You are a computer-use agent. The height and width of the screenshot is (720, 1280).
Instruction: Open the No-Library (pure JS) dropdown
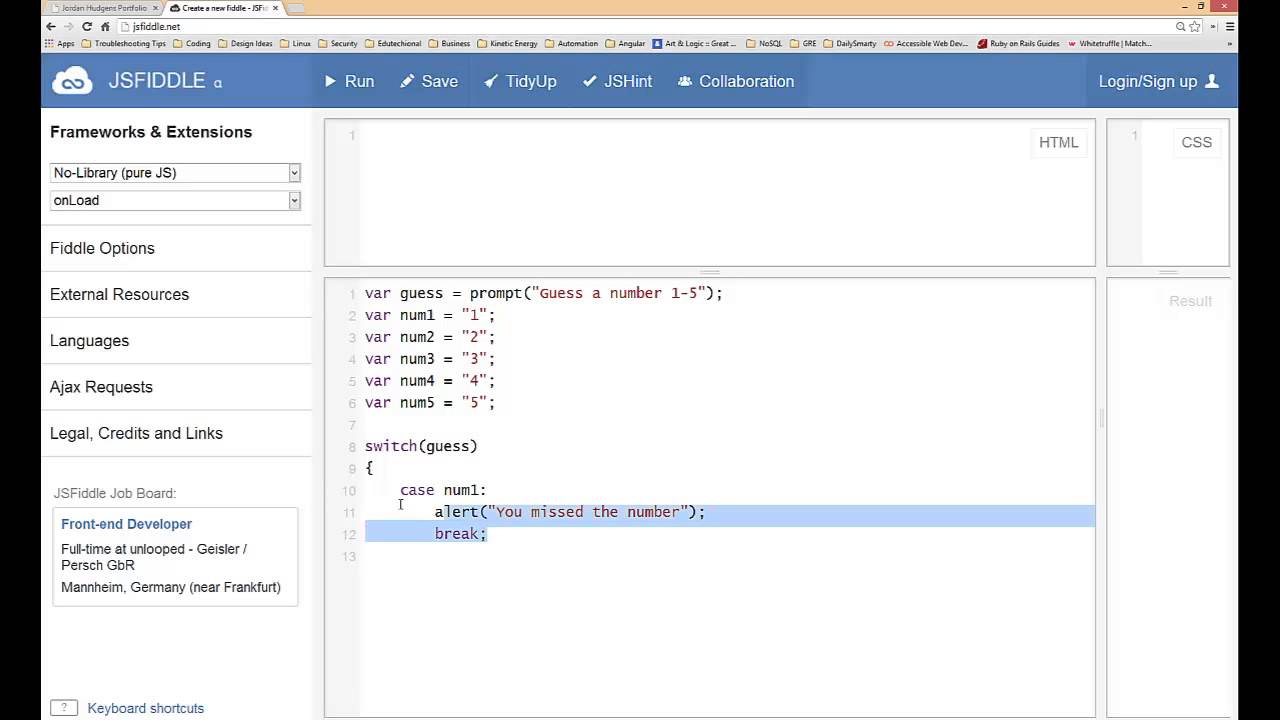(x=175, y=173)
